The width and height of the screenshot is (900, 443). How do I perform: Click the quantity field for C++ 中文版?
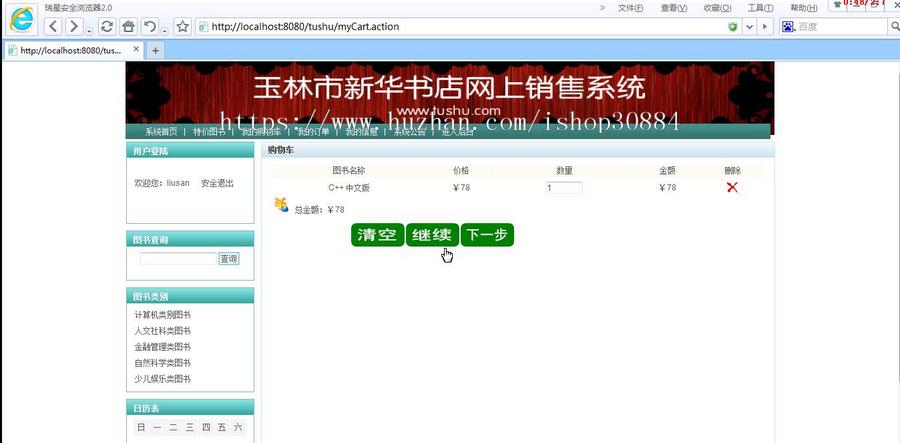[x=564, y=188]
